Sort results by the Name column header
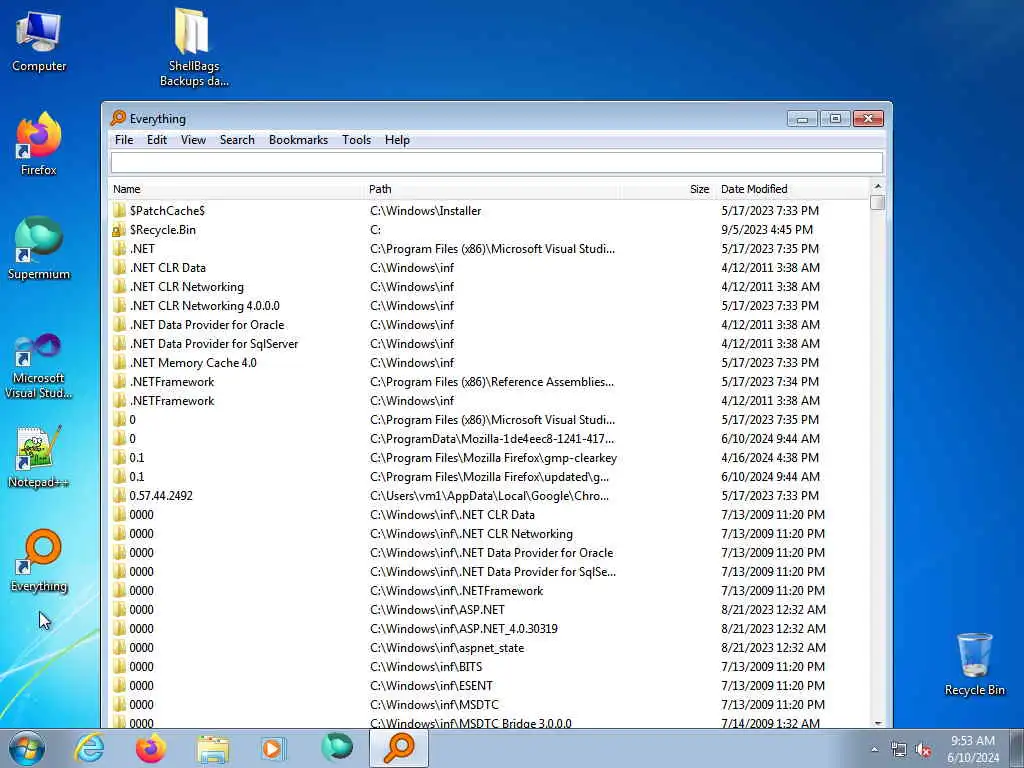The image size is (1024, 768). [236, 189]
